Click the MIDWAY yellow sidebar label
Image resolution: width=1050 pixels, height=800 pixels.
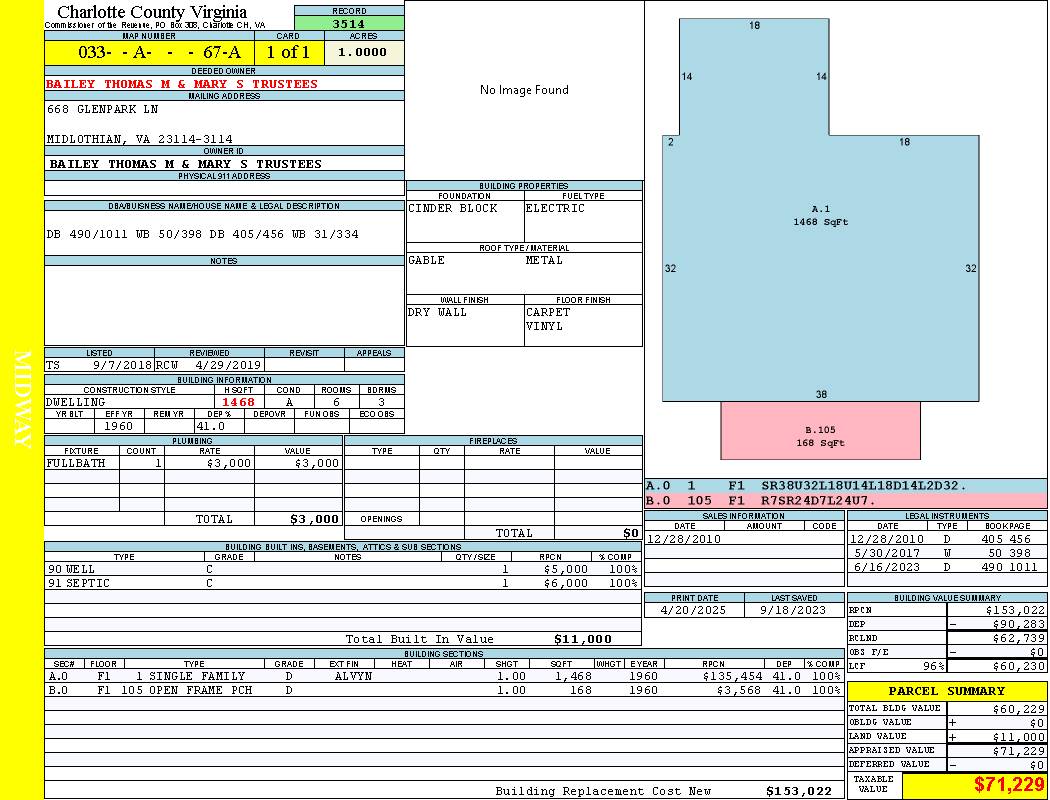point(22,400)
